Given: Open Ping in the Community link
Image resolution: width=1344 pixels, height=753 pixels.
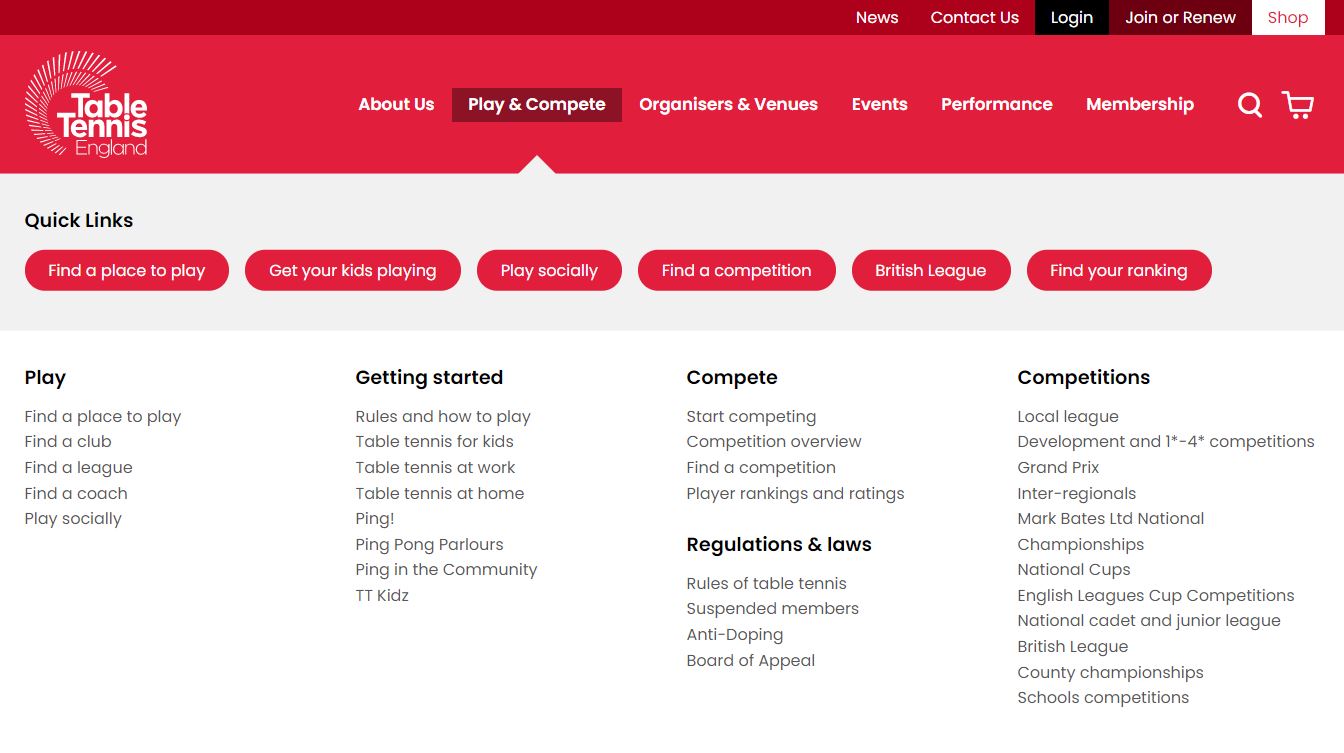Looking at the screenshot, I should tap(447, 569).
